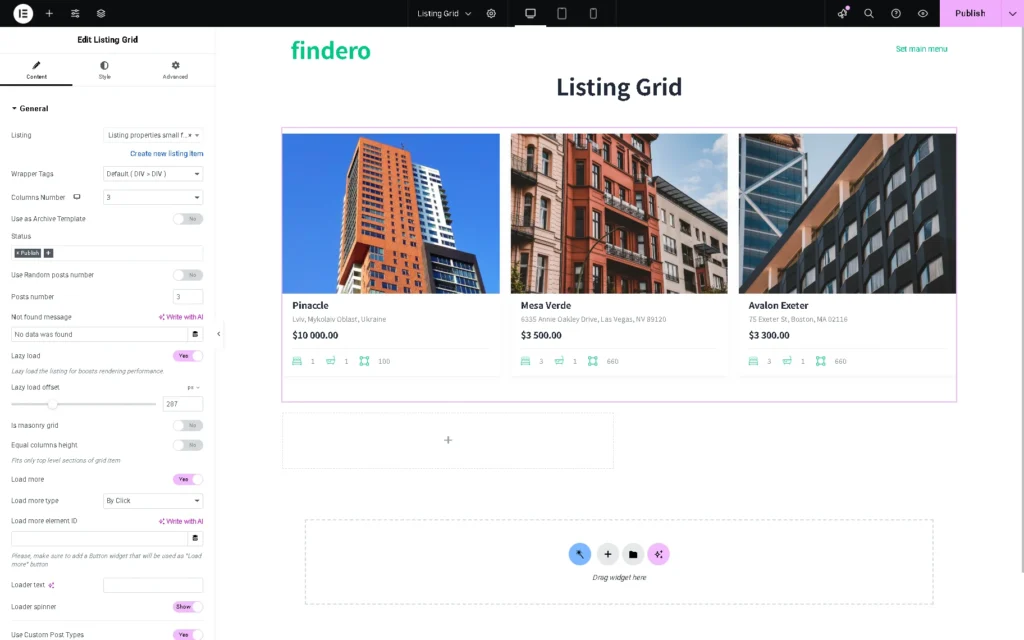Switch to the Advanced tab

tap(174, 69)
